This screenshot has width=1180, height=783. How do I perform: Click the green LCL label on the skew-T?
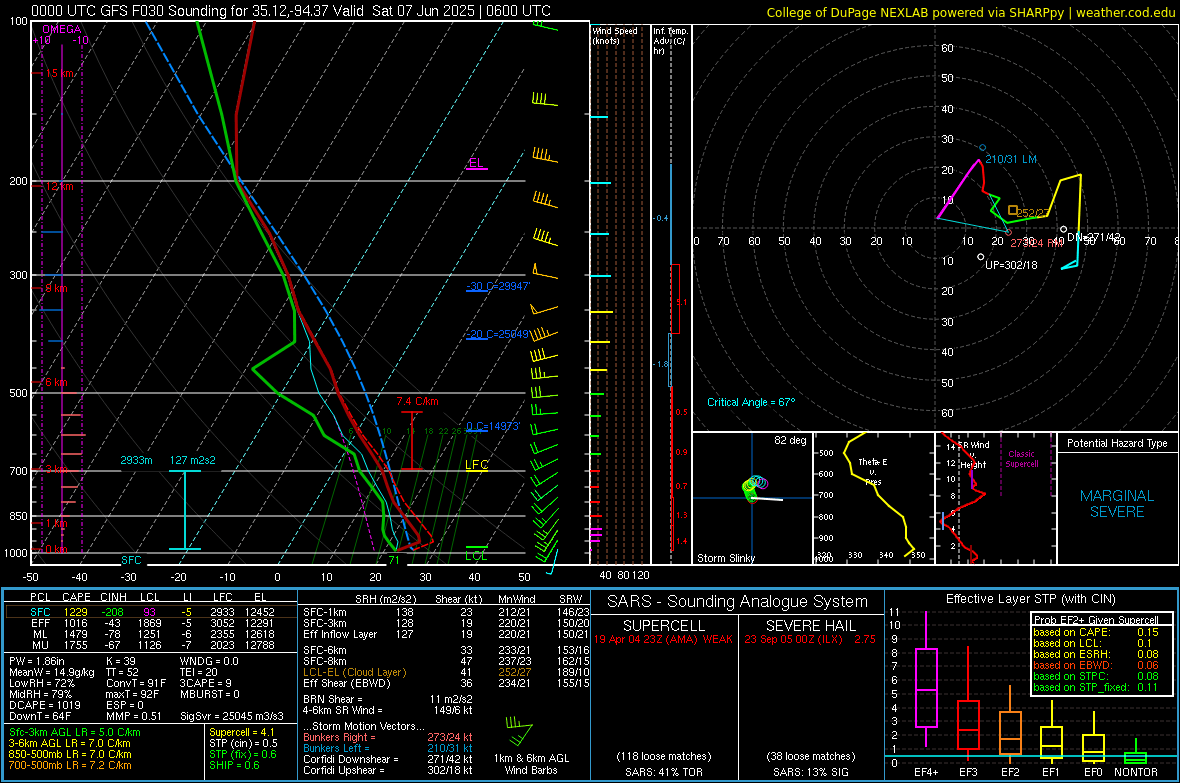(476, 556)
